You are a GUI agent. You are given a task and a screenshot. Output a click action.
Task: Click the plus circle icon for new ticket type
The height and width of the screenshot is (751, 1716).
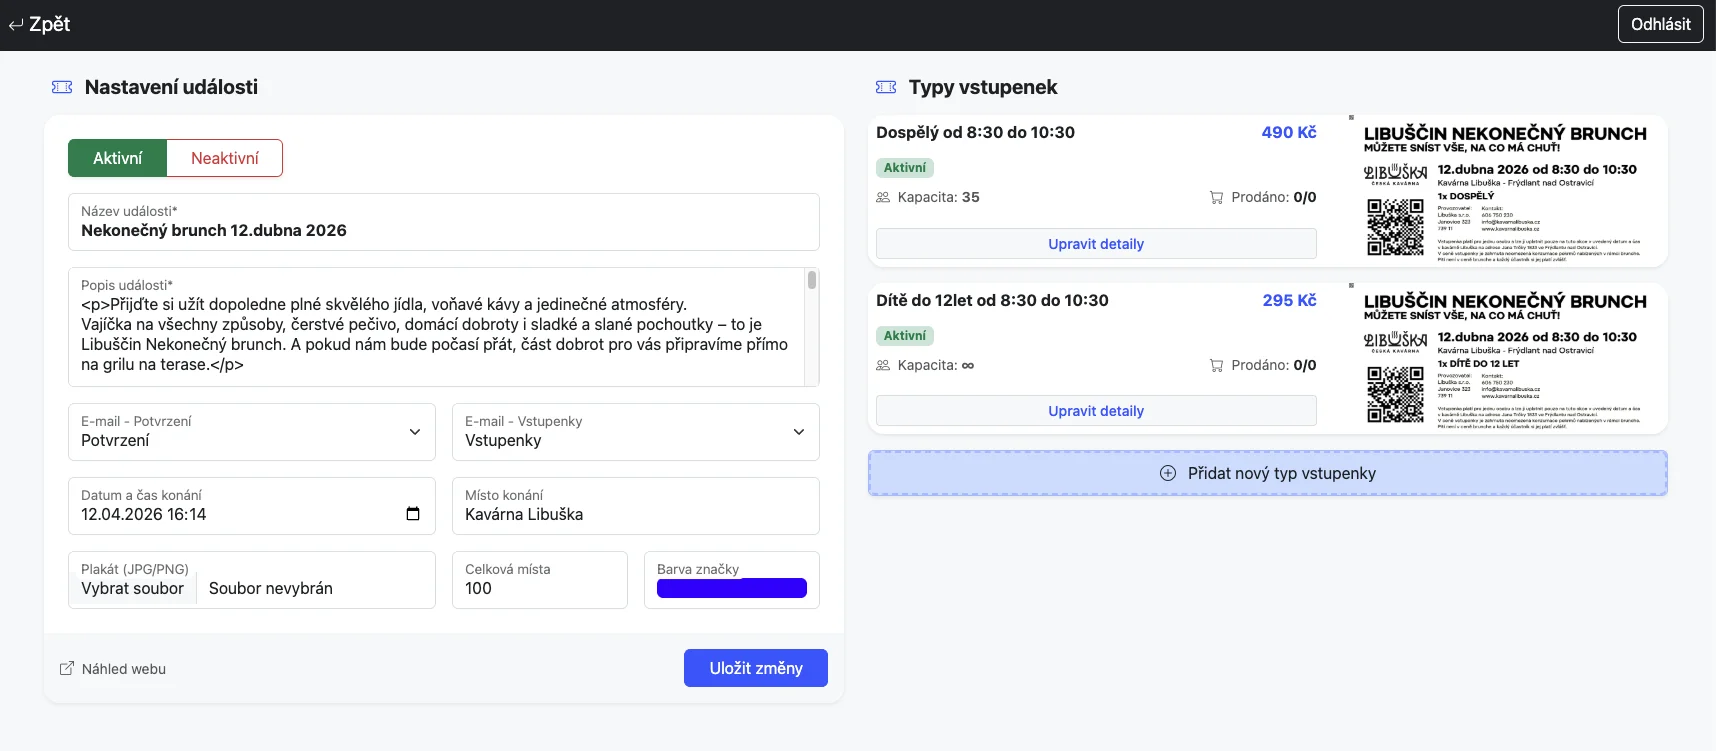pos(1168,473)
